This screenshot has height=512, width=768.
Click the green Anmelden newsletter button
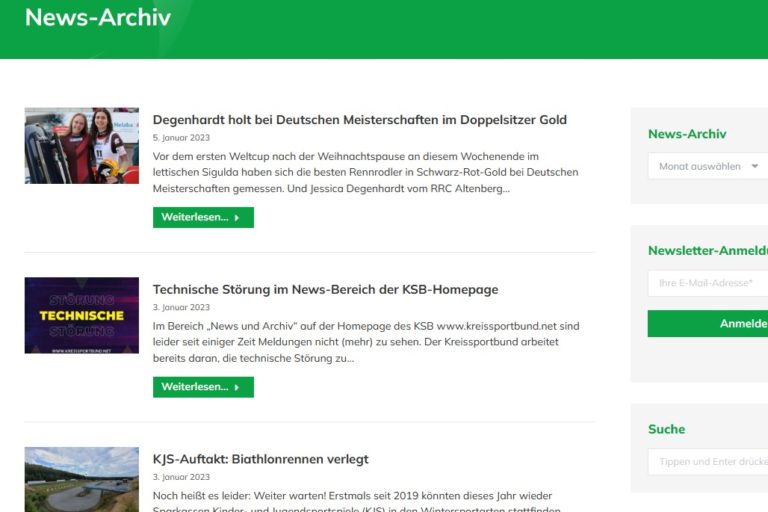click(708, 323)
